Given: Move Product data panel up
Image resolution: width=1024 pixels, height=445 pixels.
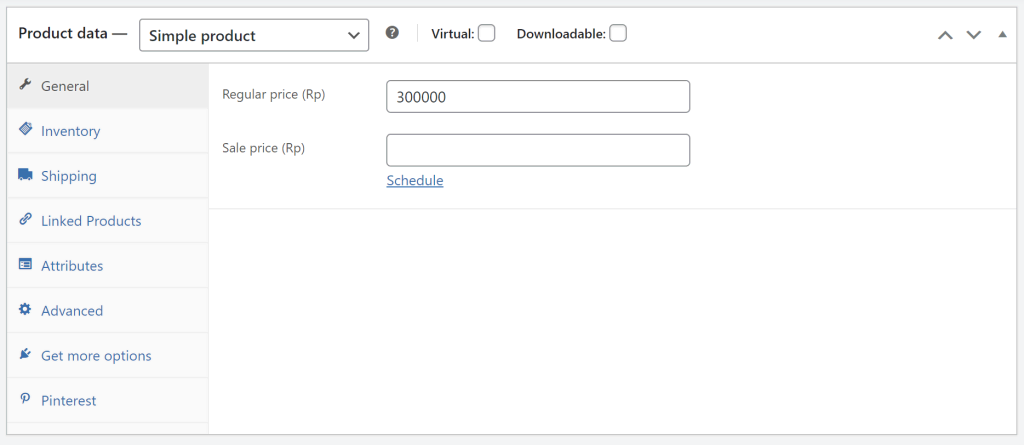Looking at the screenshot, I should point(945,35).
